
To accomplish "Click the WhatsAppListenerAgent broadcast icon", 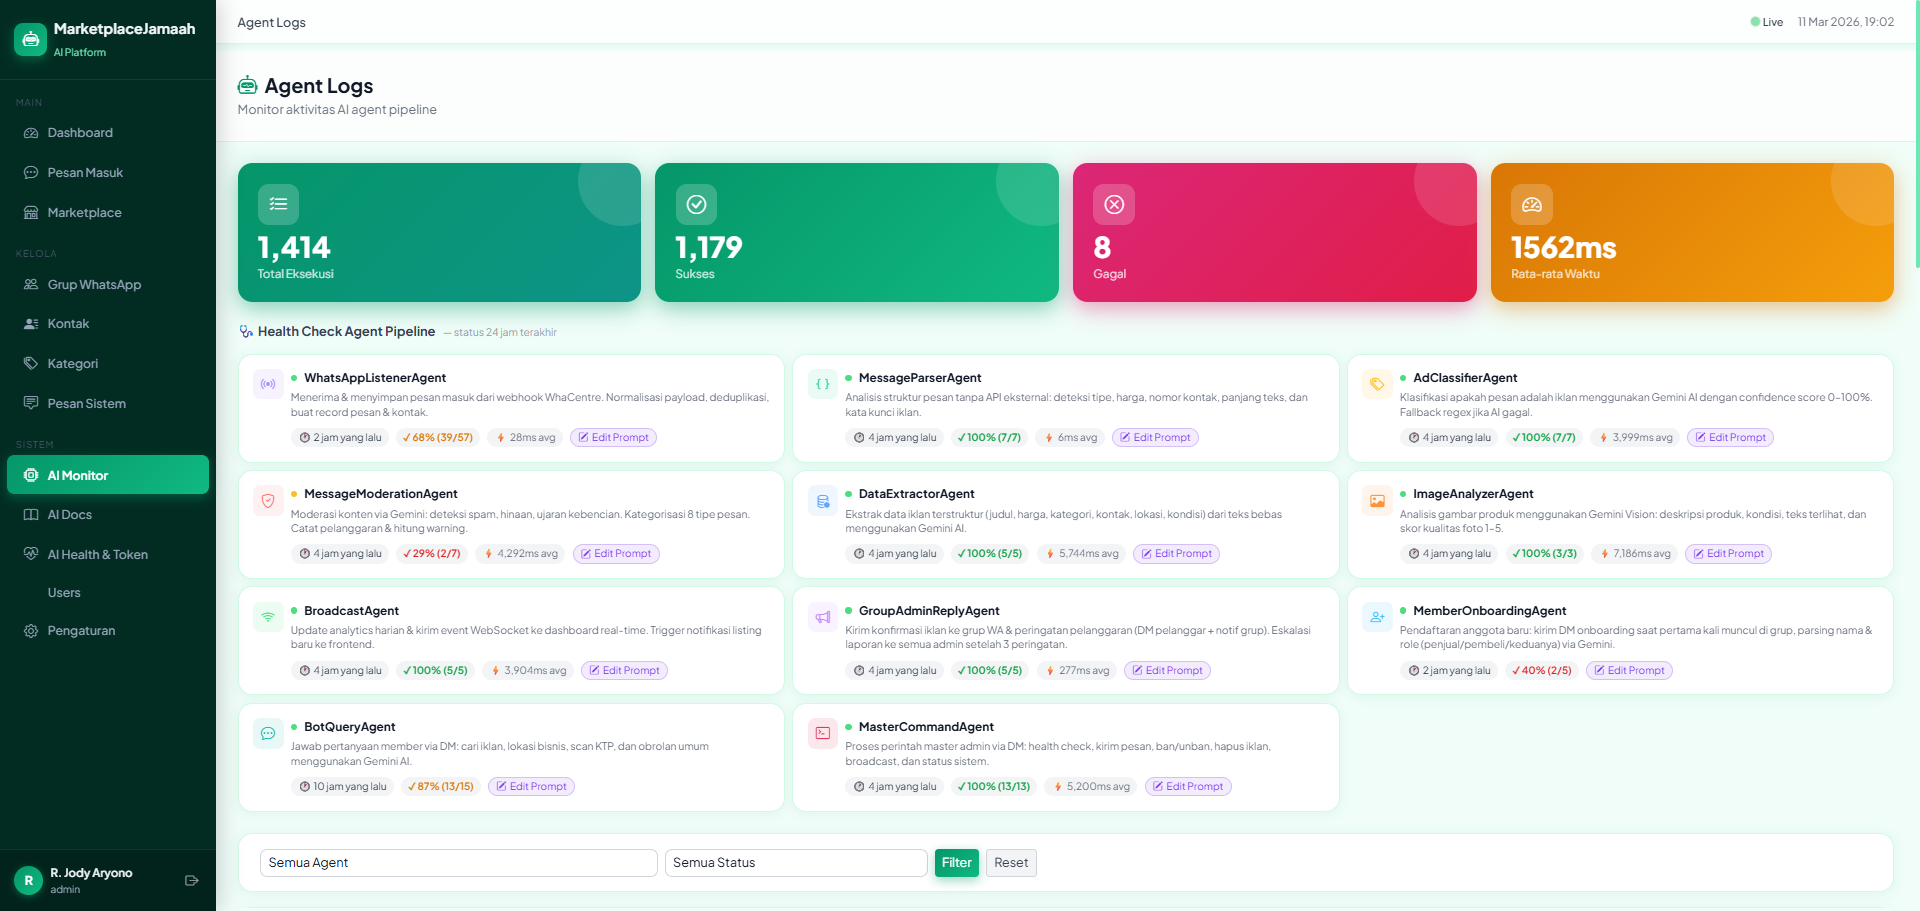I will [x=268, y=384].
